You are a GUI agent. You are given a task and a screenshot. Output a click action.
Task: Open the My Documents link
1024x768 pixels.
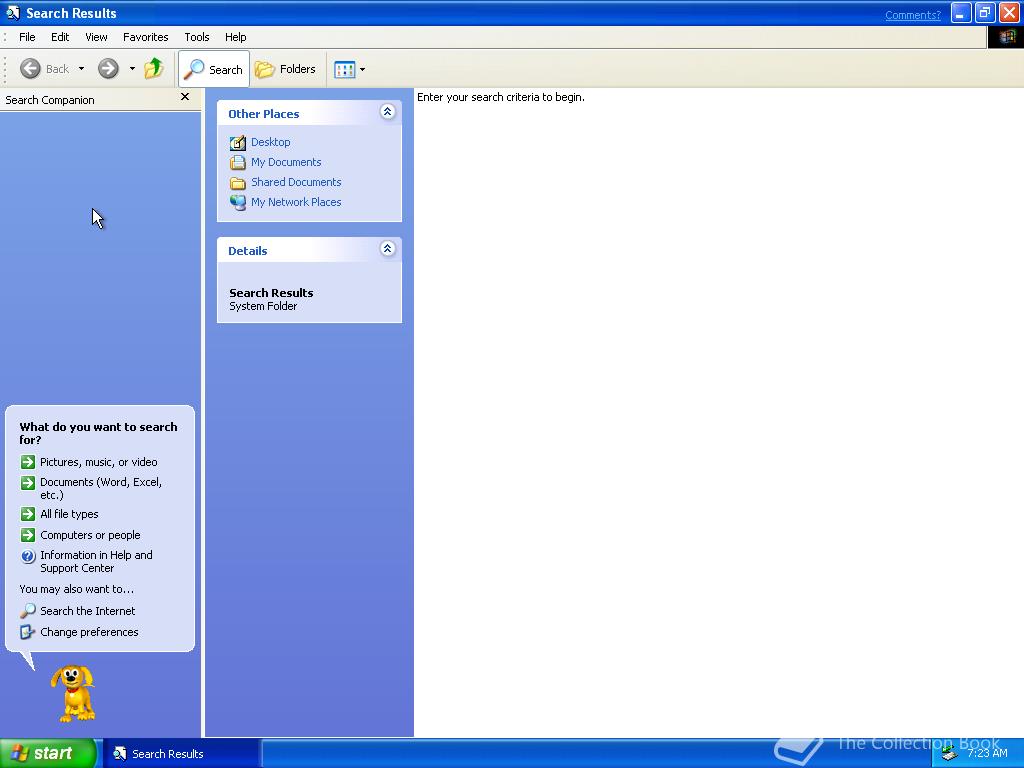[286, 162]
